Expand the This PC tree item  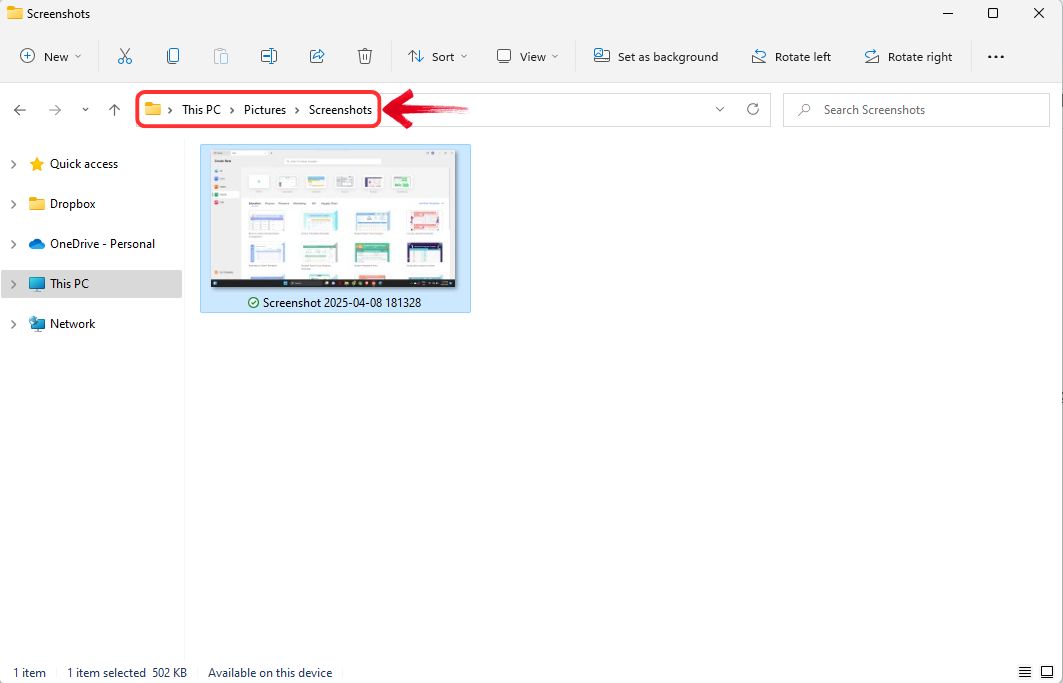click(x=14, y=283)
